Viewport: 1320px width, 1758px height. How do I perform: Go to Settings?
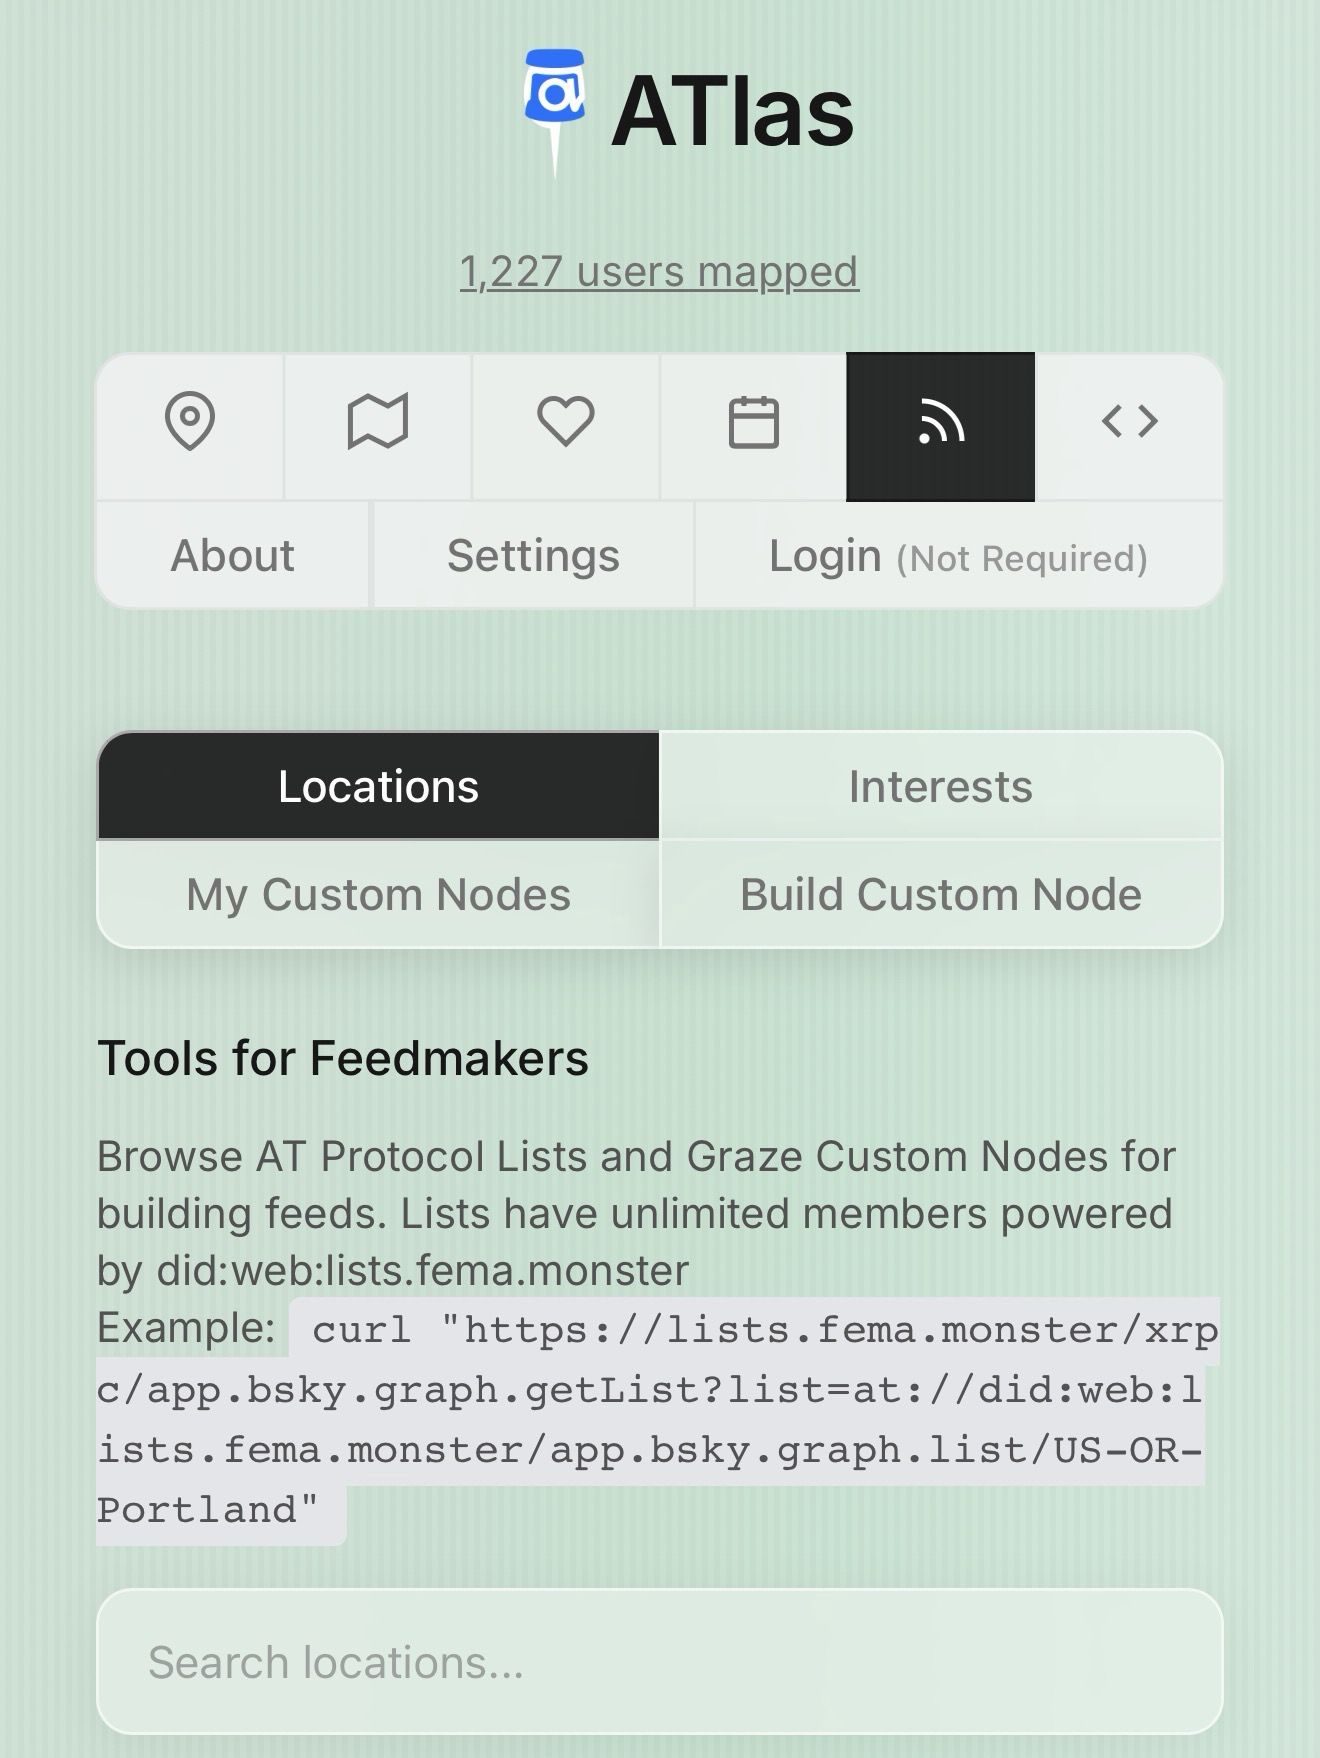tap(533, 556)
